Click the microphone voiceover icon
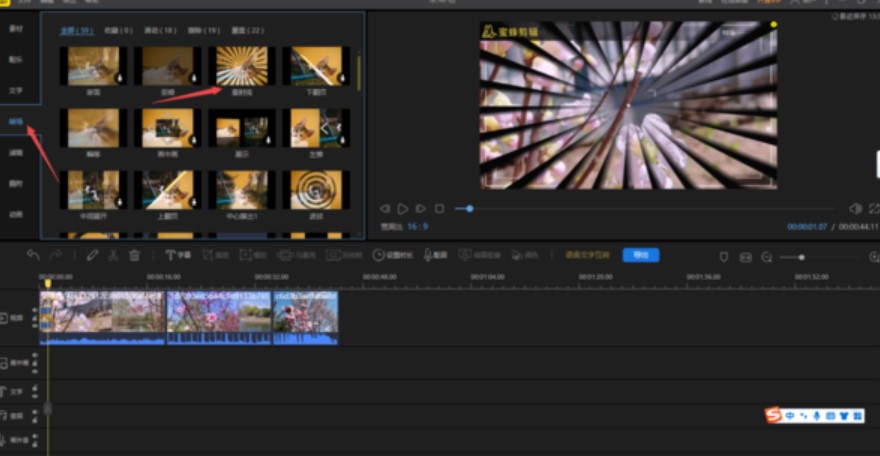The width and height of the screenshot is (880, 456). [428, 255]
